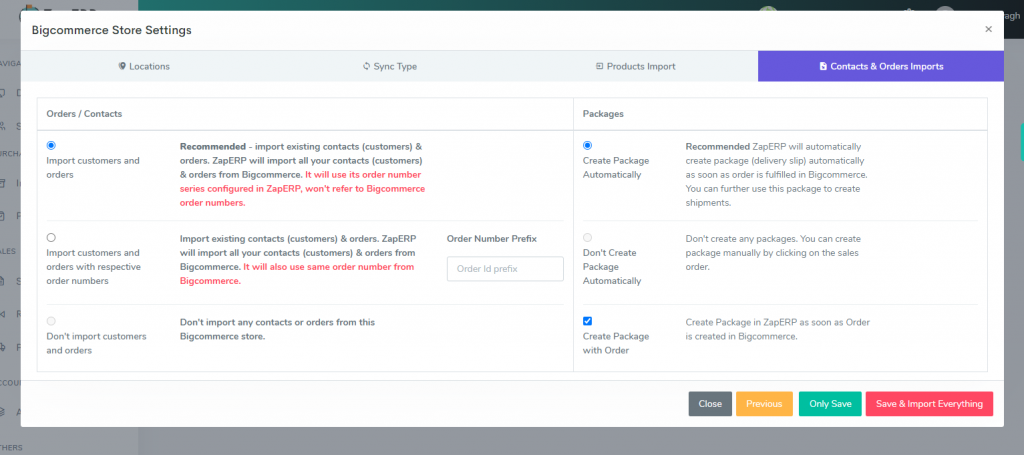This screenshot has height=455, width=1024.
Task: Select 'Create Package Automatically' radio option
Action: [587, 146]
